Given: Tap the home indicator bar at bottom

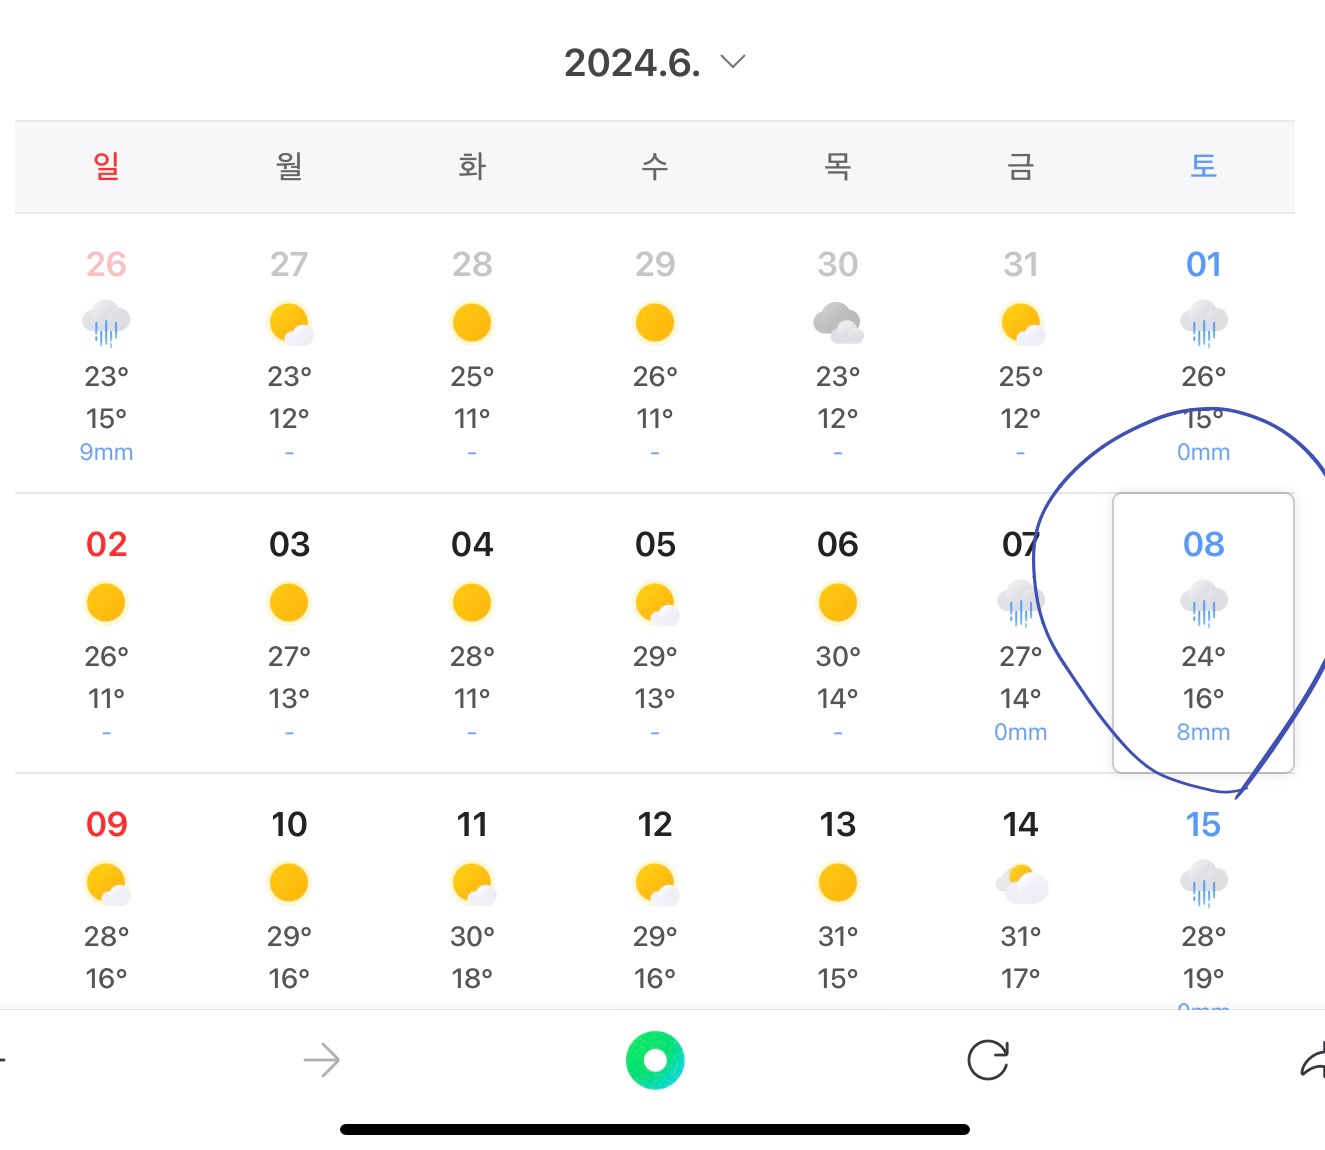Looking at the screenshot, I should click(655, 1129).
